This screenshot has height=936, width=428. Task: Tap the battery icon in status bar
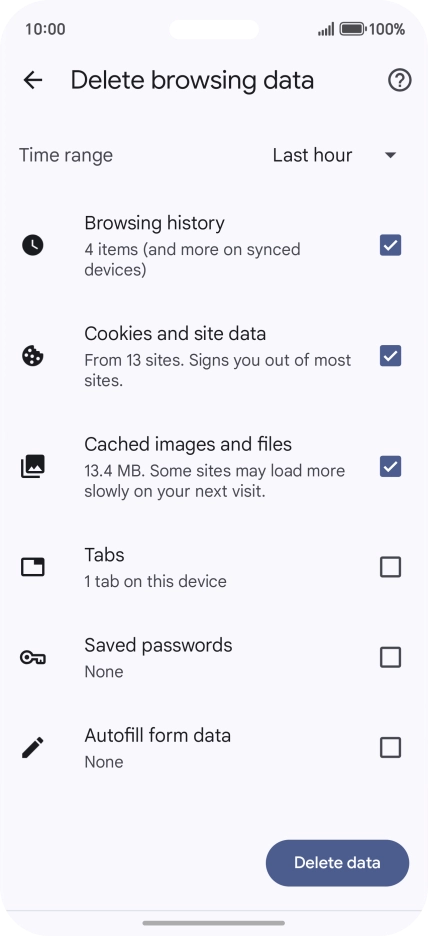point(353,29)
